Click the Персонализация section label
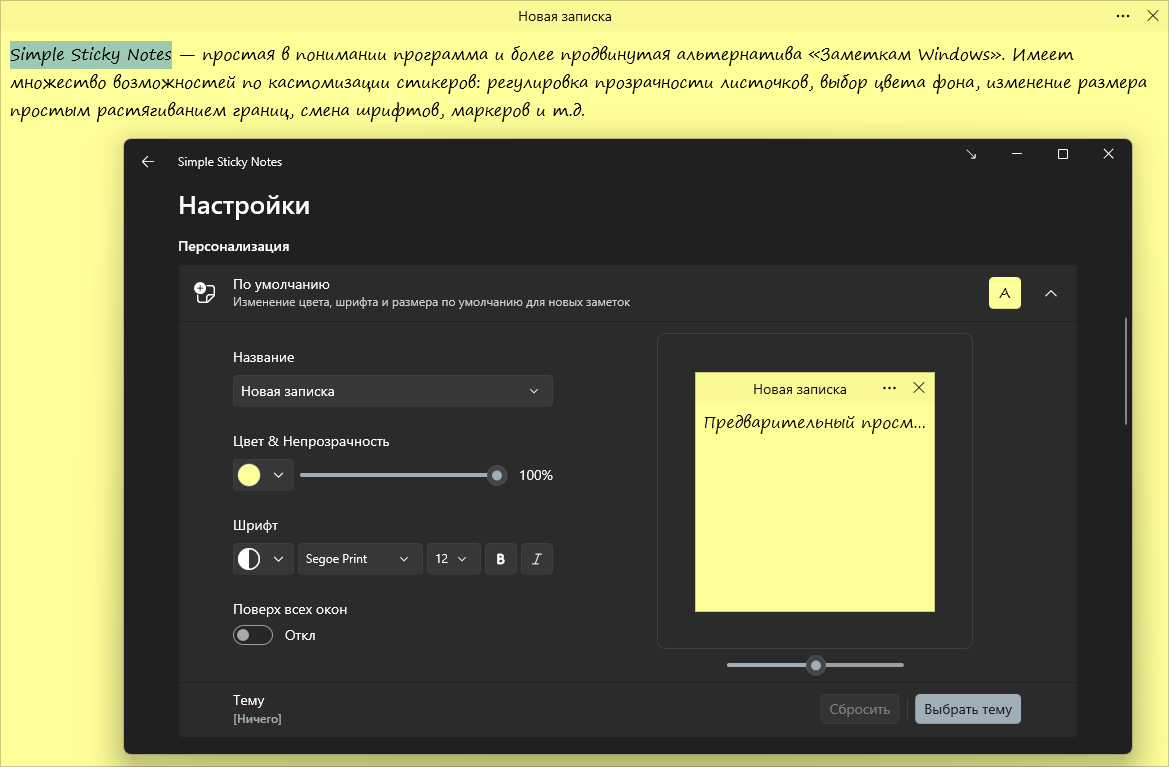The image size is (1169, 767). click(233, 246)
